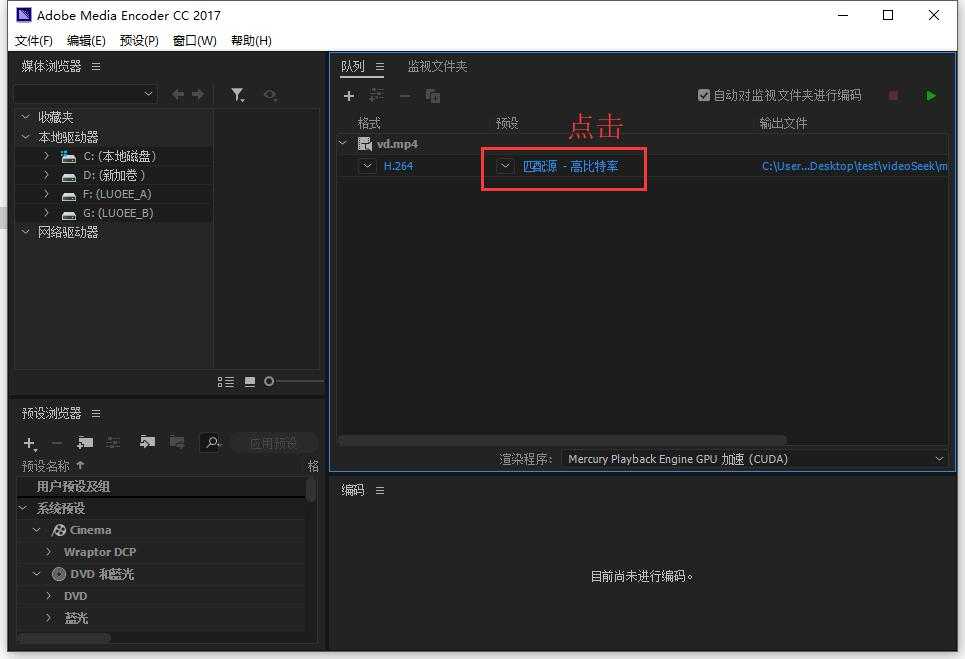Open the 帮助(H) menu

(251, 41)
